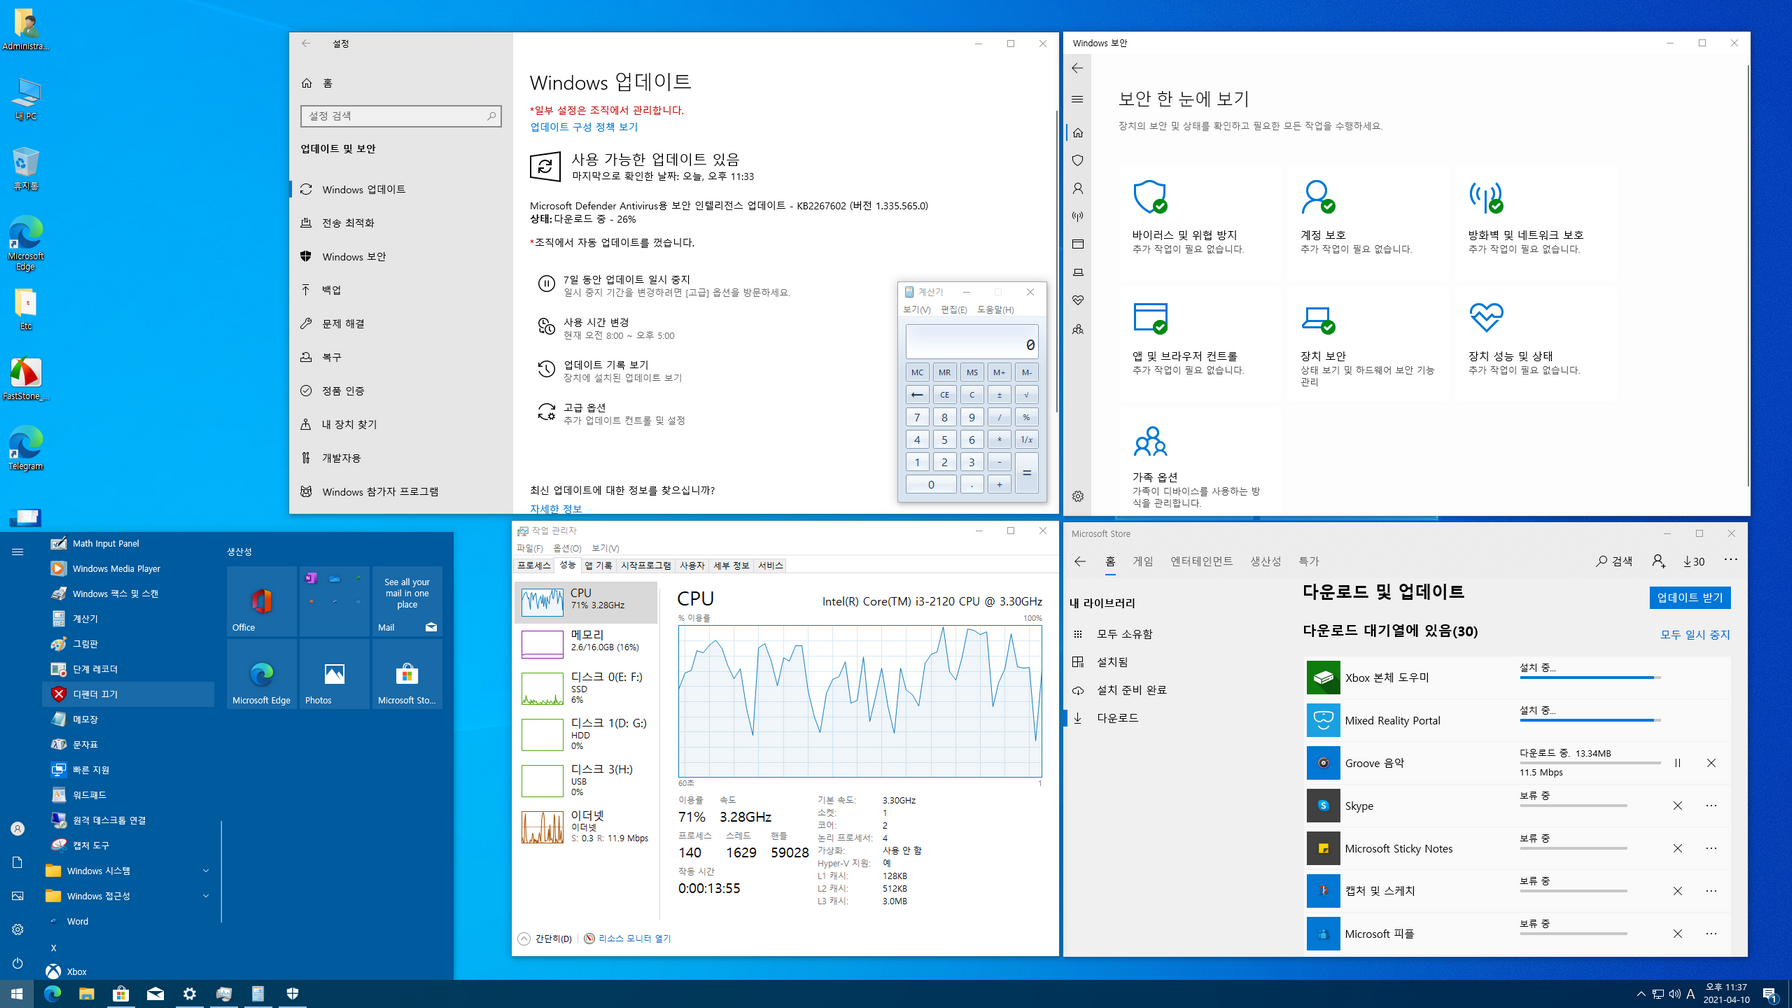Open account protection tile in Windows Security
This screenshot has width=1792, height=1008.
pos(1369,222)
